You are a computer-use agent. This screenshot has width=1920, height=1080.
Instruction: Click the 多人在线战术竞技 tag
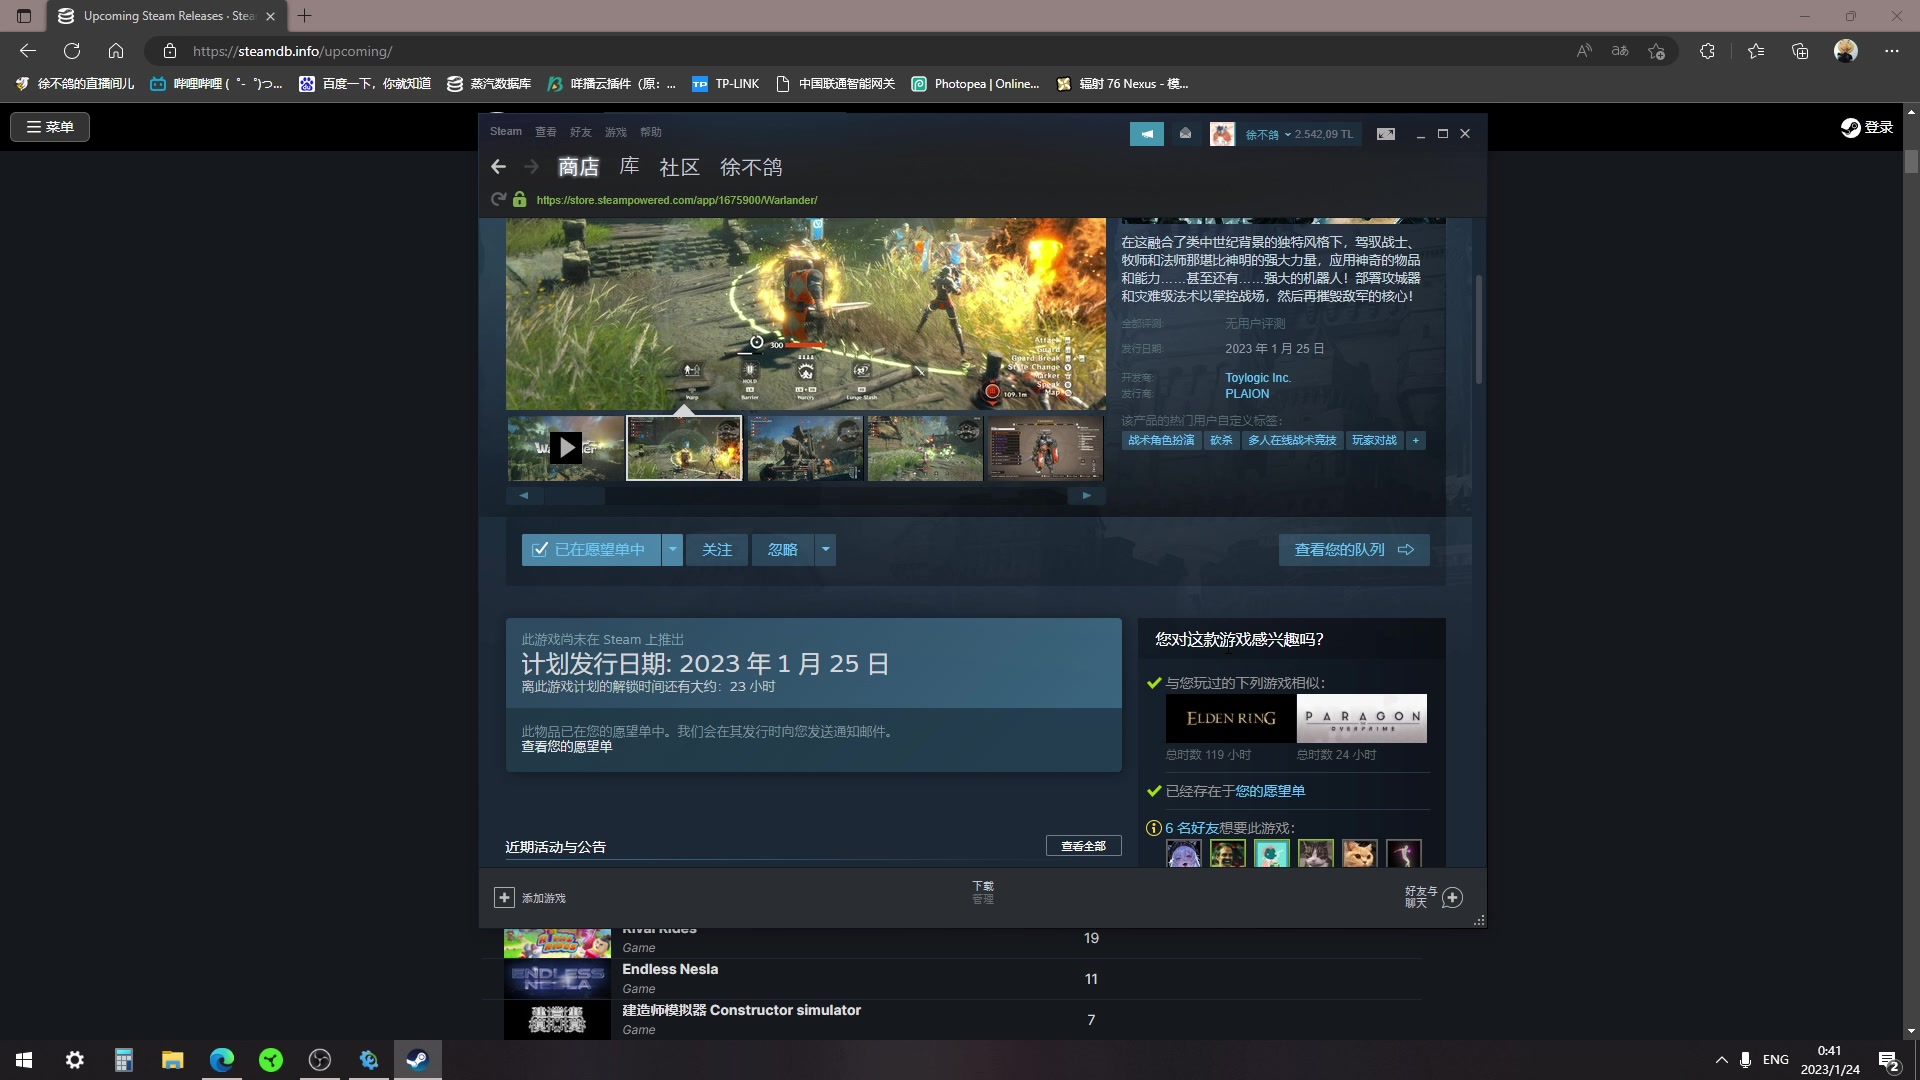coord(1292,441)
